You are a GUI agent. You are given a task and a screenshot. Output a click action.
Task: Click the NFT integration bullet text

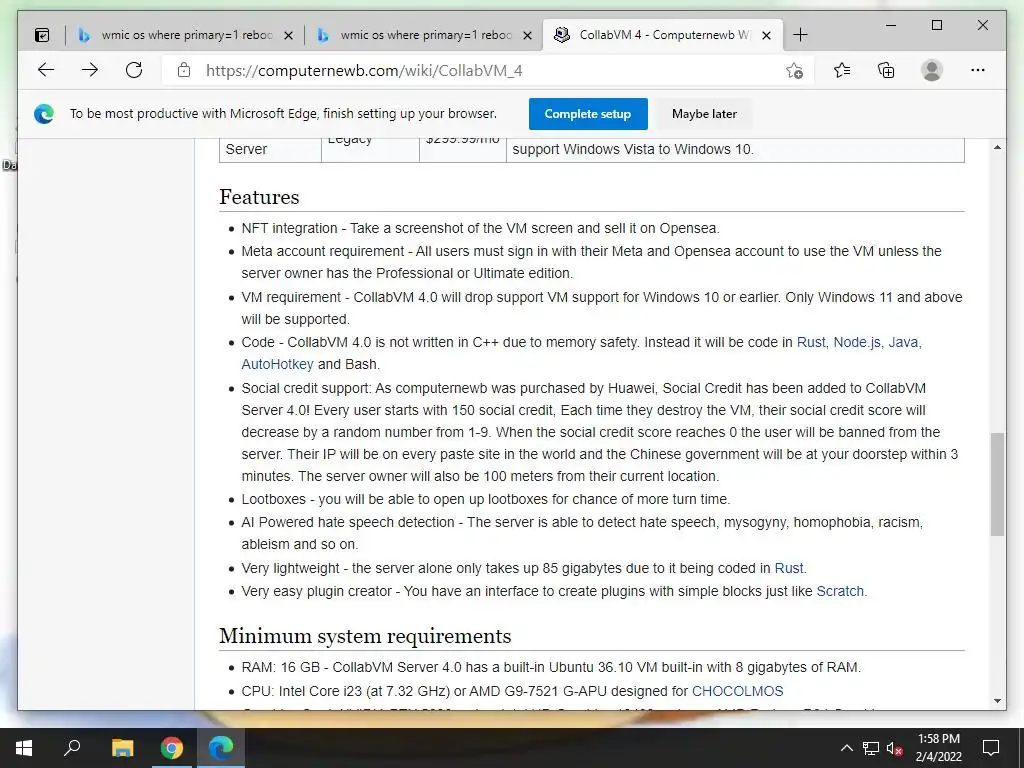[x=480, y=229]
